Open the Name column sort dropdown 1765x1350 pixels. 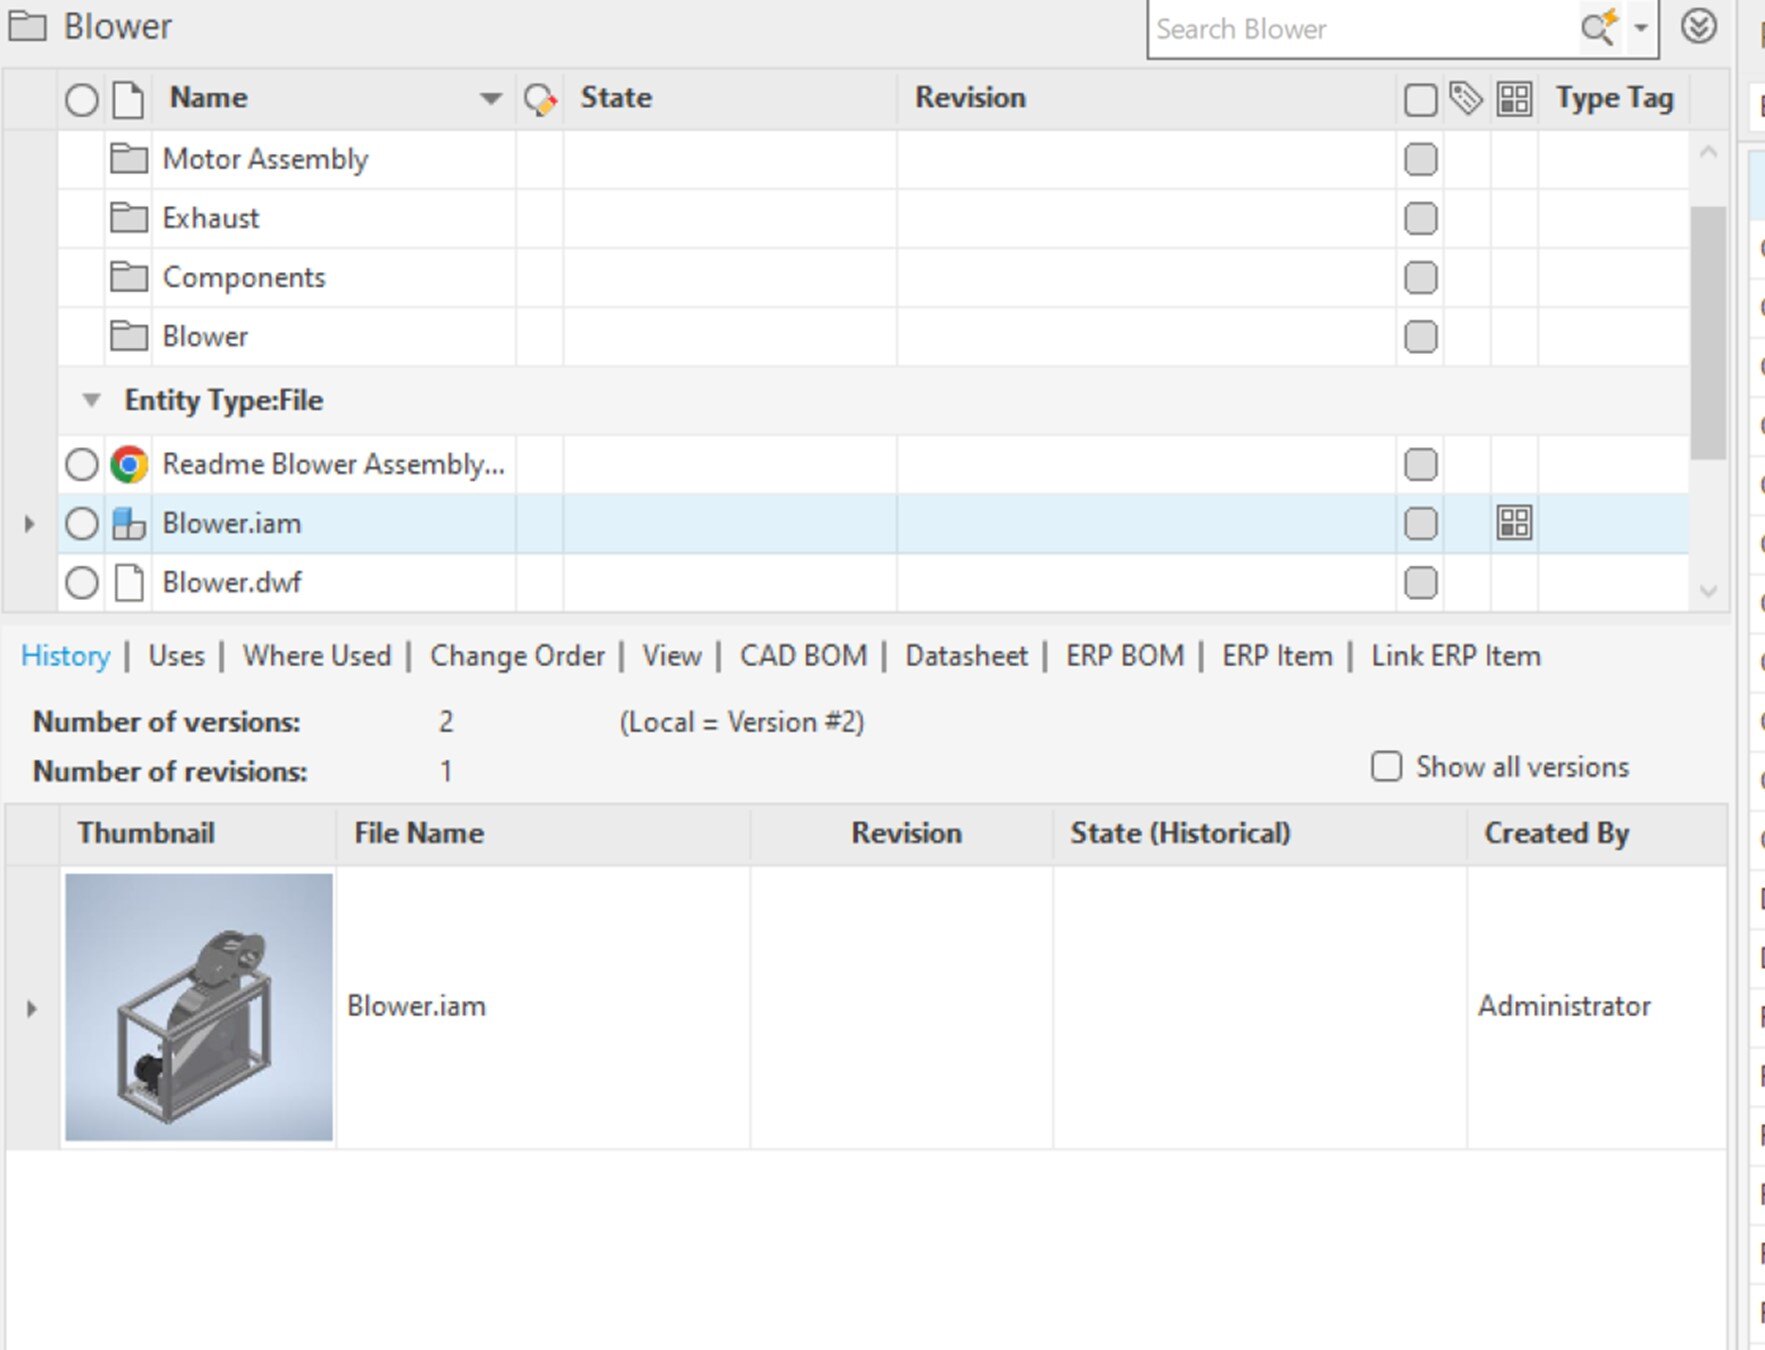pyautogui.click(x=490, y=98)
